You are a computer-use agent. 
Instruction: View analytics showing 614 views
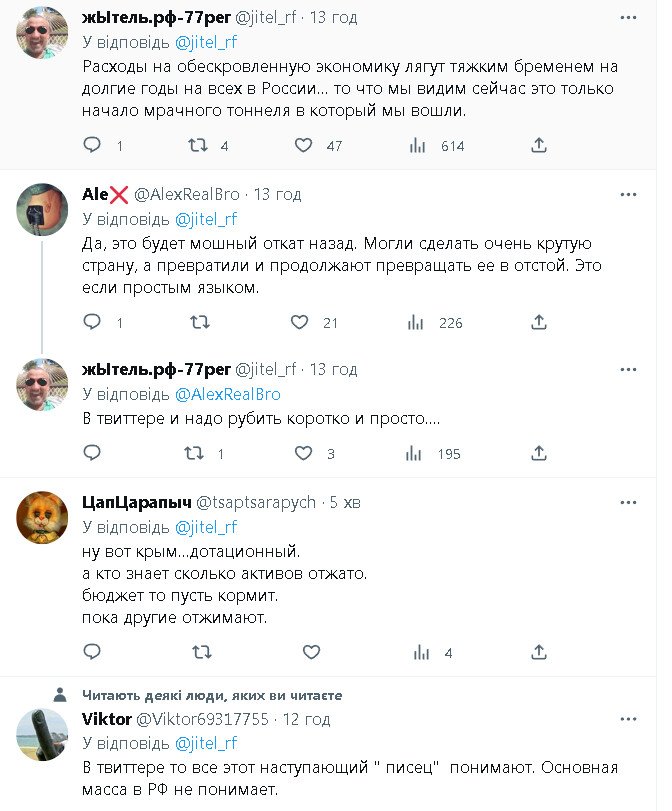tap(418, 145)
